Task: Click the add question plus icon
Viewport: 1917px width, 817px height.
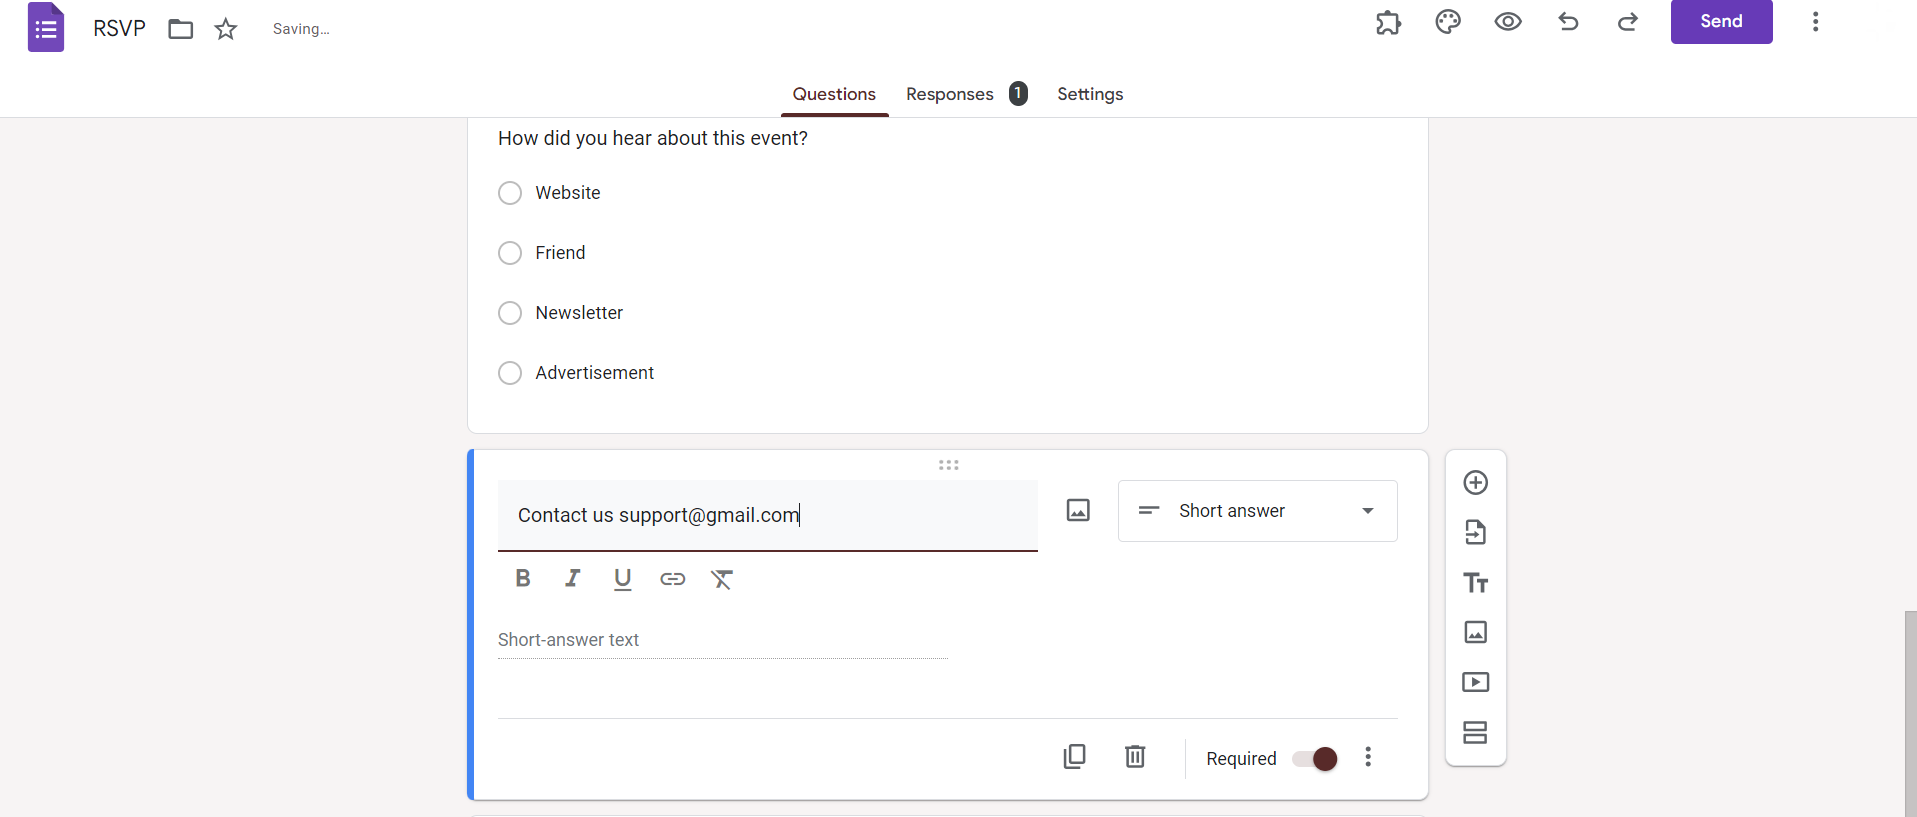Action: coord(1475,483)
